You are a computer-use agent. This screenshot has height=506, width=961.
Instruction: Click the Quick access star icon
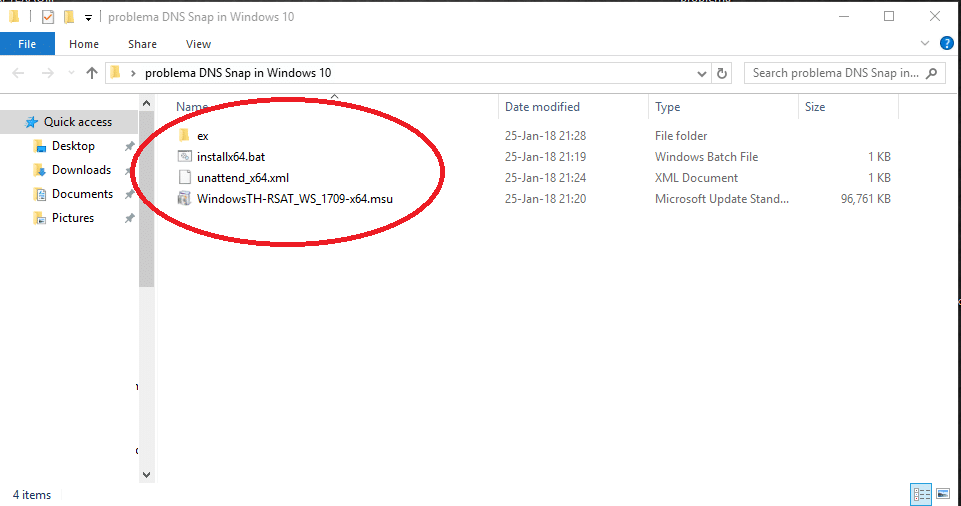tap(31, 122)
